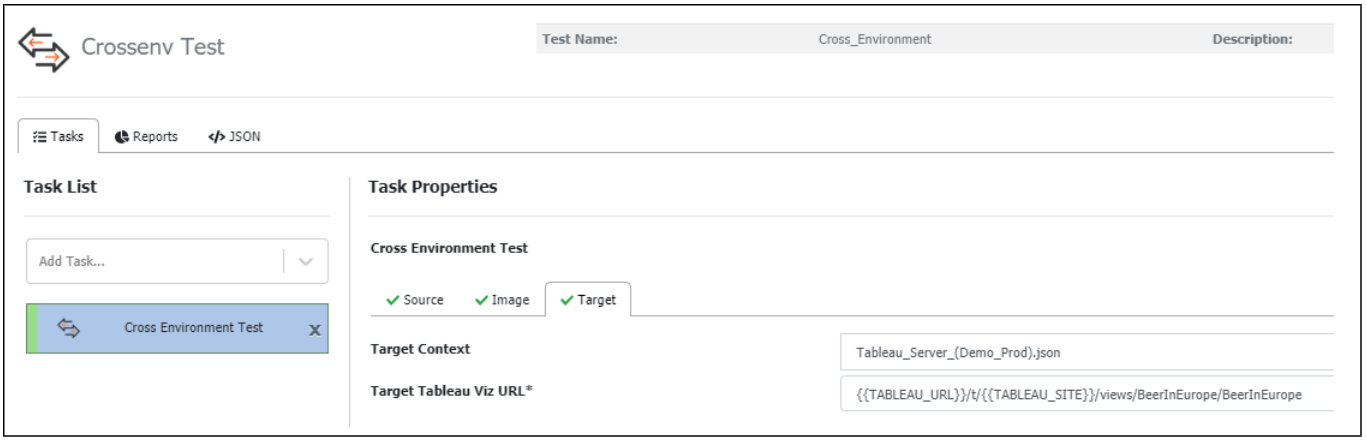Switch to the Tasks tab

[59, 137]
